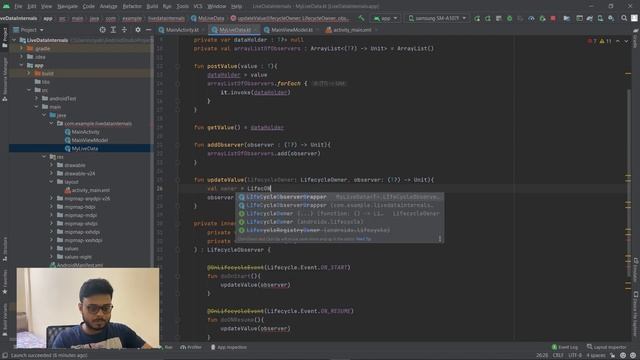Image resolution: width=640 pixels, height=360 pixels.
Task: Click the Make Project hammer icon
Action: pos(361,18)
